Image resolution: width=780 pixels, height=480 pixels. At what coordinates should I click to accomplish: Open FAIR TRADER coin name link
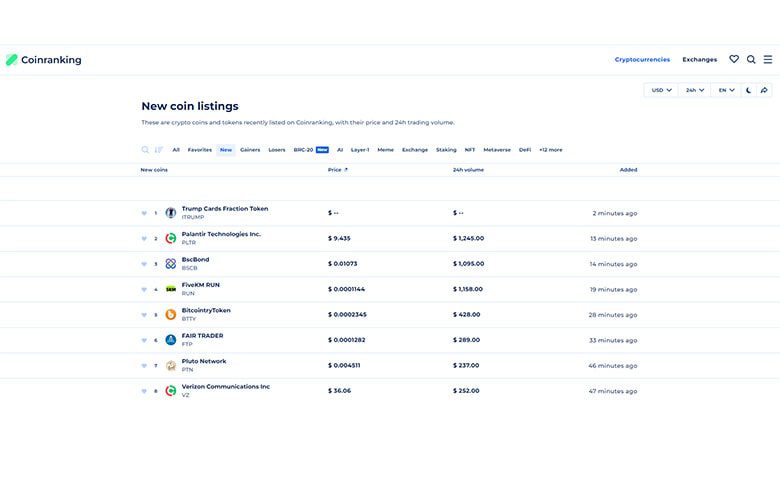202,336
